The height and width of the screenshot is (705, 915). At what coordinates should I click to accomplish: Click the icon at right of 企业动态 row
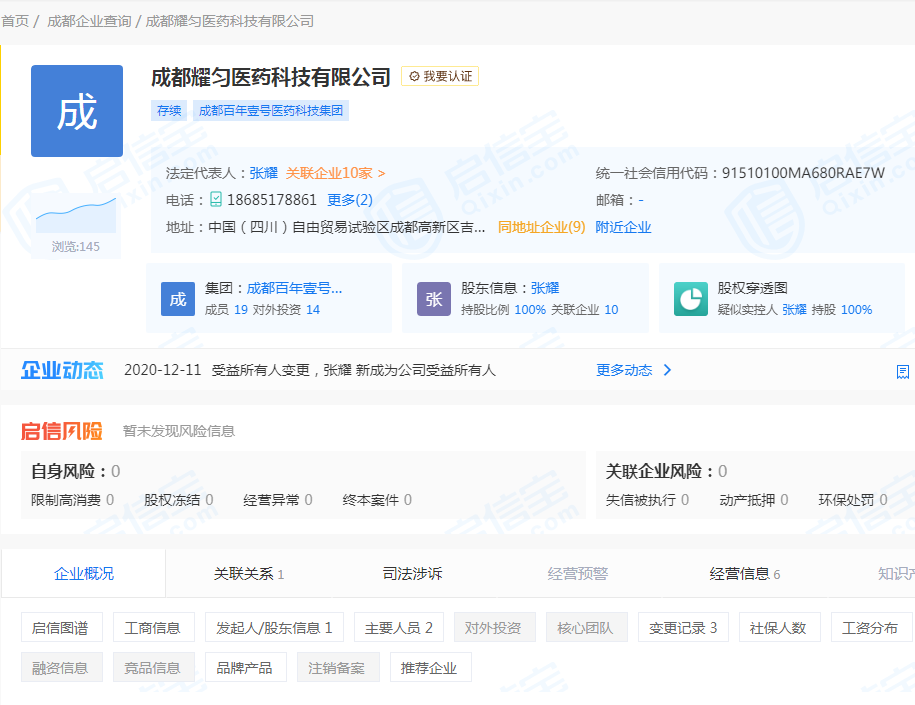coord(902,371)
